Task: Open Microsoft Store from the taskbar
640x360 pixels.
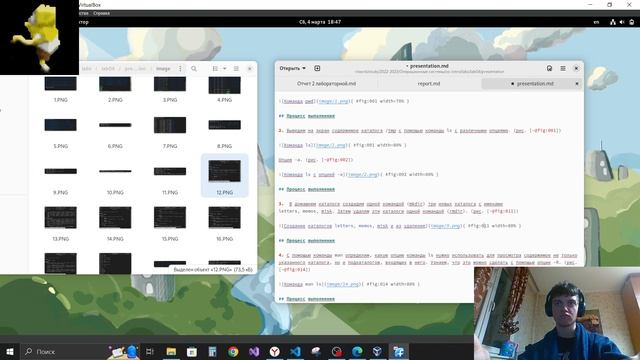Action: click(x=192, y=351)
